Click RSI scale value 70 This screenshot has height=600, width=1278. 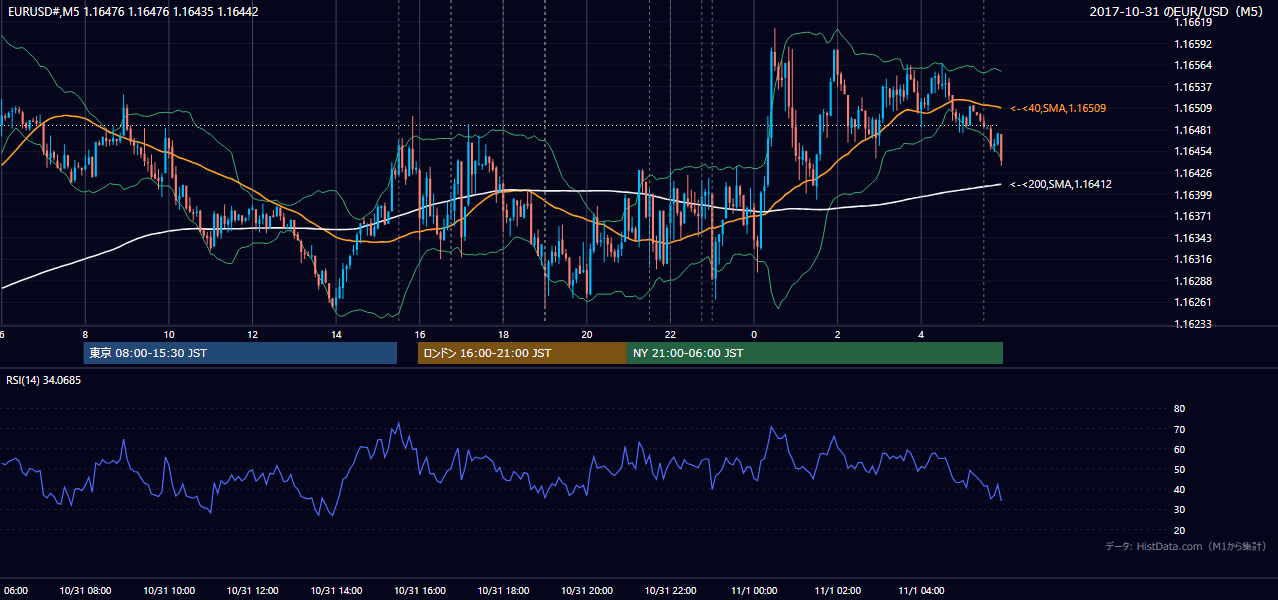click(x=1179, y=429)
